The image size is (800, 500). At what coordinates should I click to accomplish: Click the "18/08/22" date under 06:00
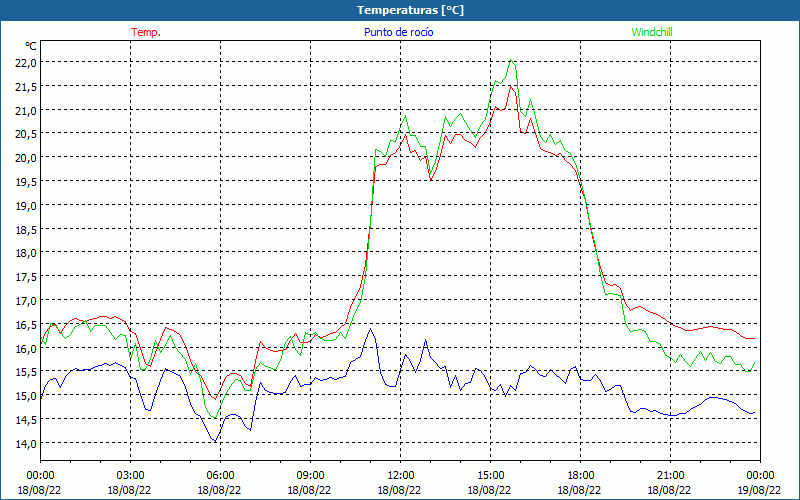click(219, 490)
